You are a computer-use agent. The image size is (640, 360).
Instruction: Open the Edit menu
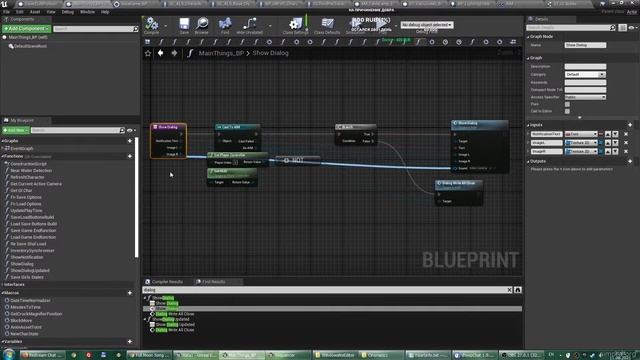20,12
